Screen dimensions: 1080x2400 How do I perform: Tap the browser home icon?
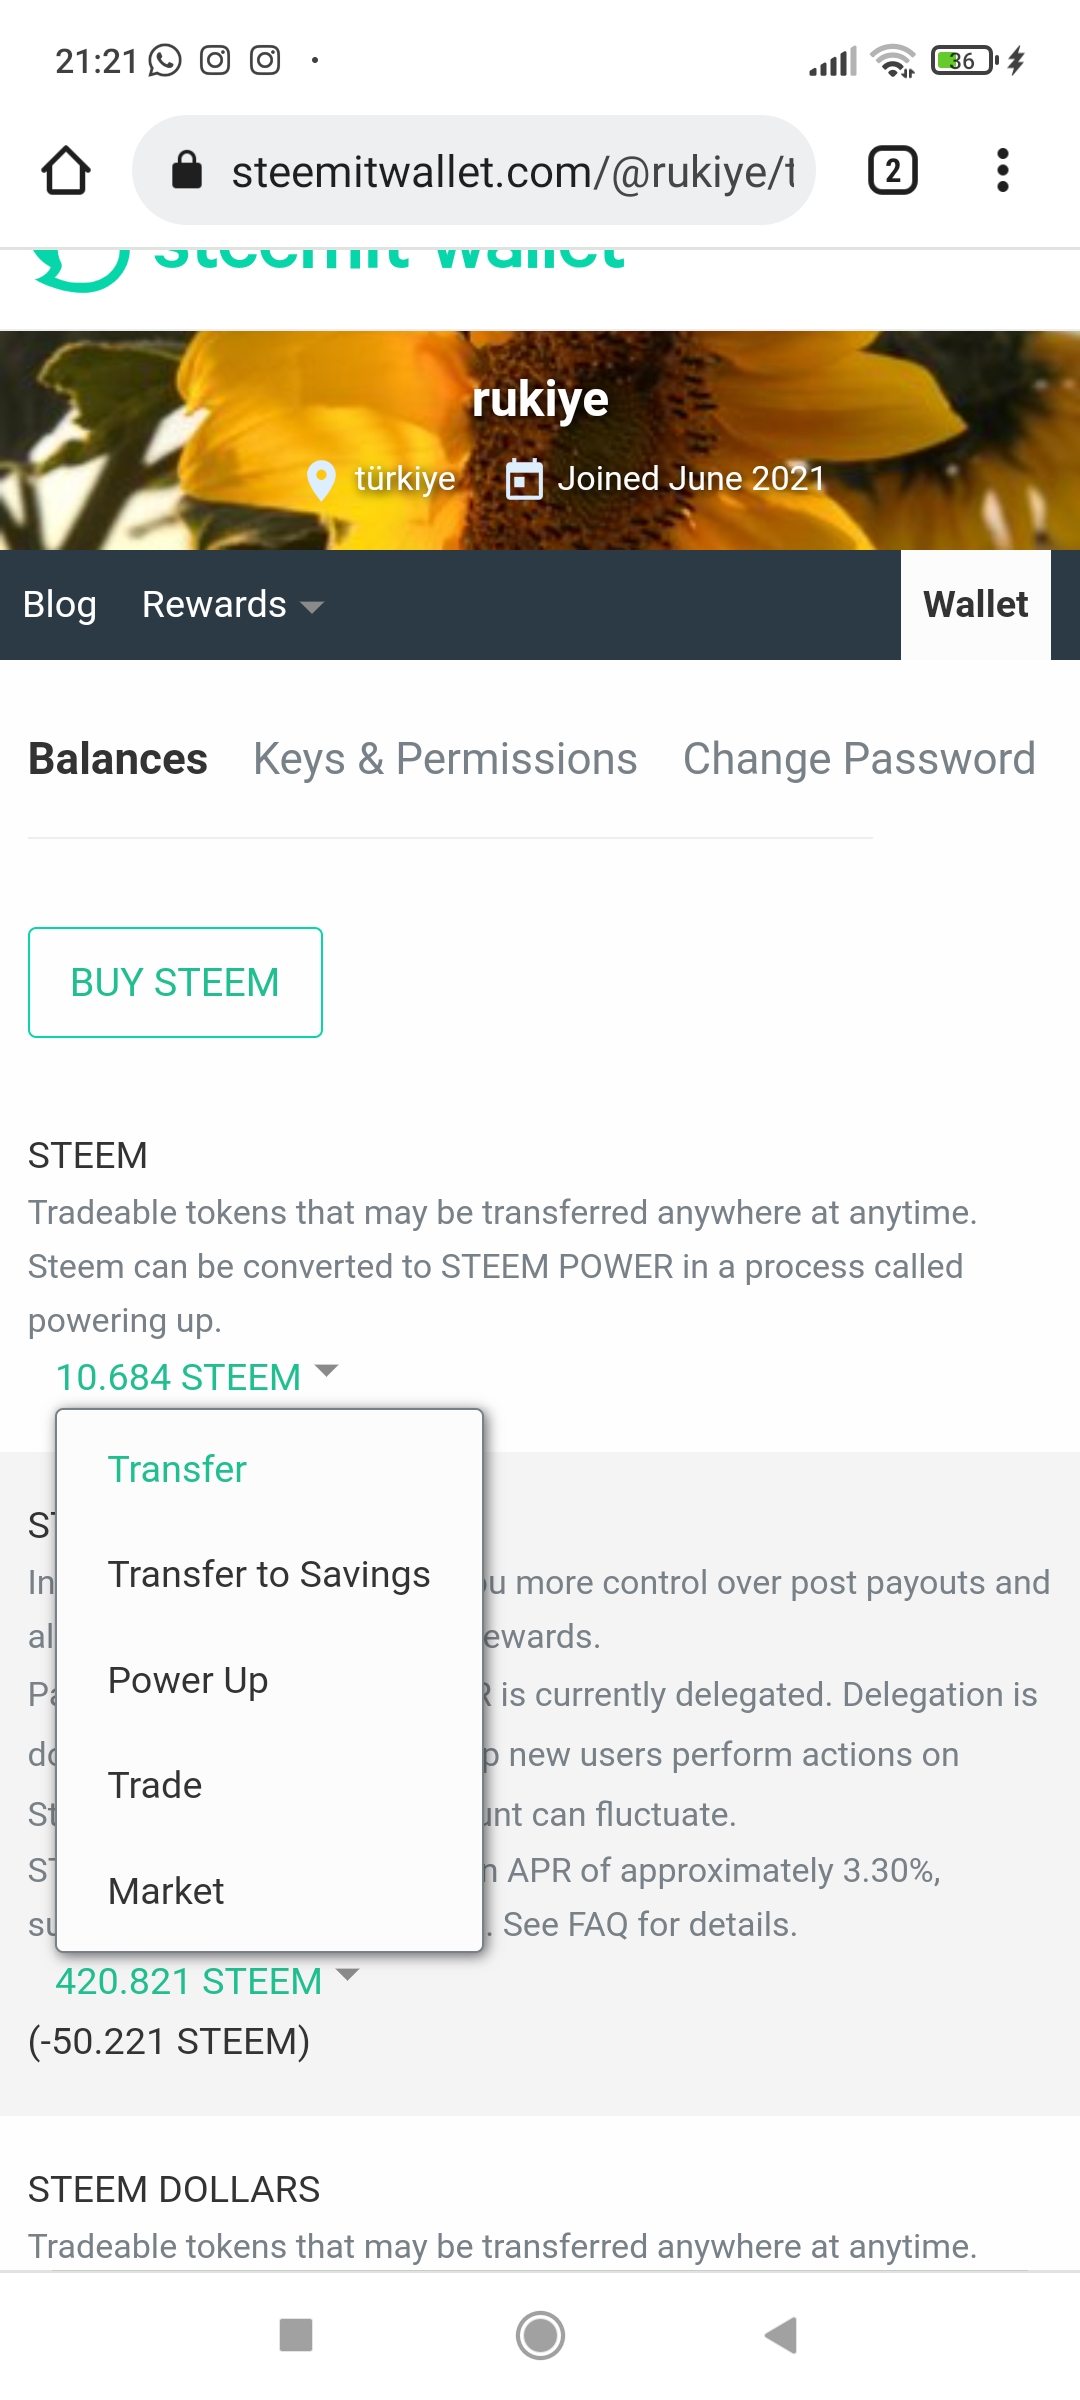click(x=66, y=171)
